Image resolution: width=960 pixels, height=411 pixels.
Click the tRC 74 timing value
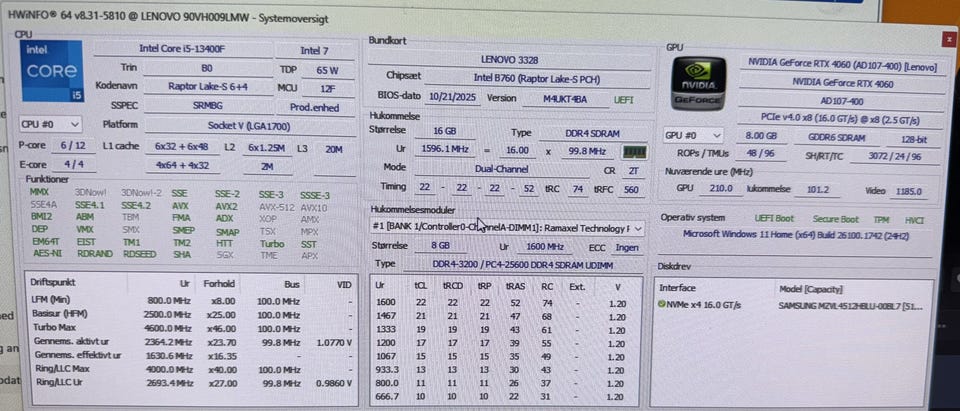pos(577,189)
